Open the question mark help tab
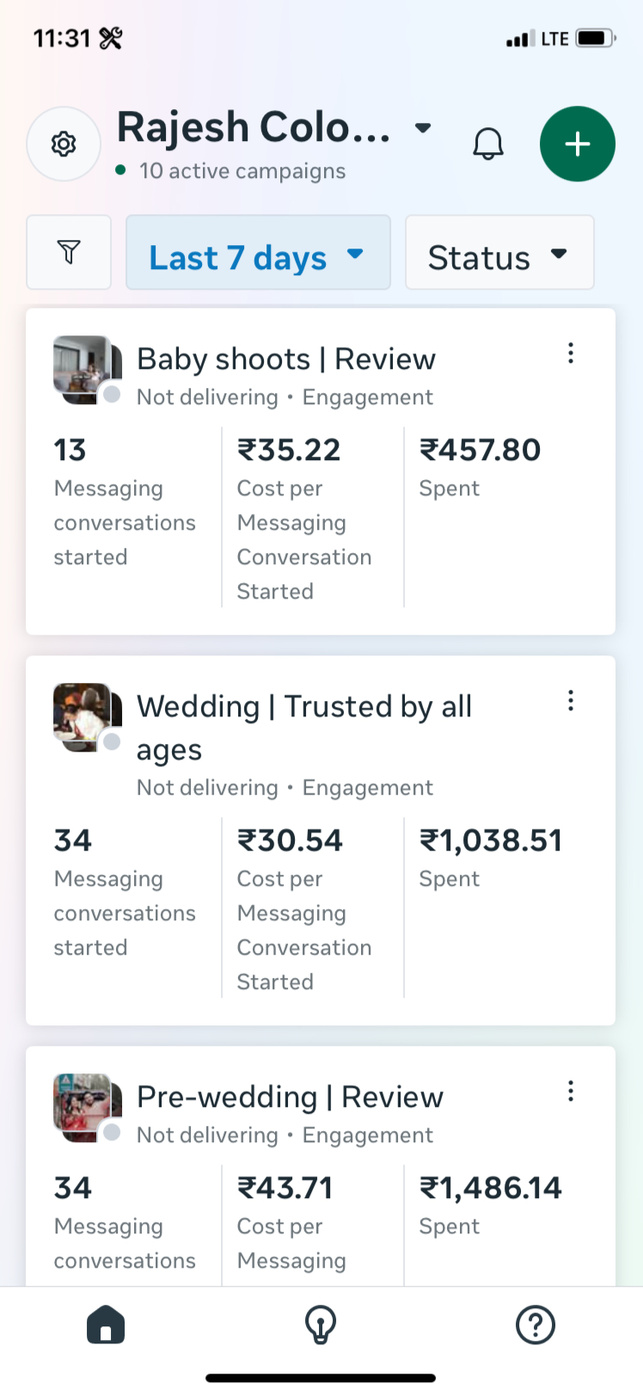Viewport: 643px width, 1396px height. click(535, 1326)
